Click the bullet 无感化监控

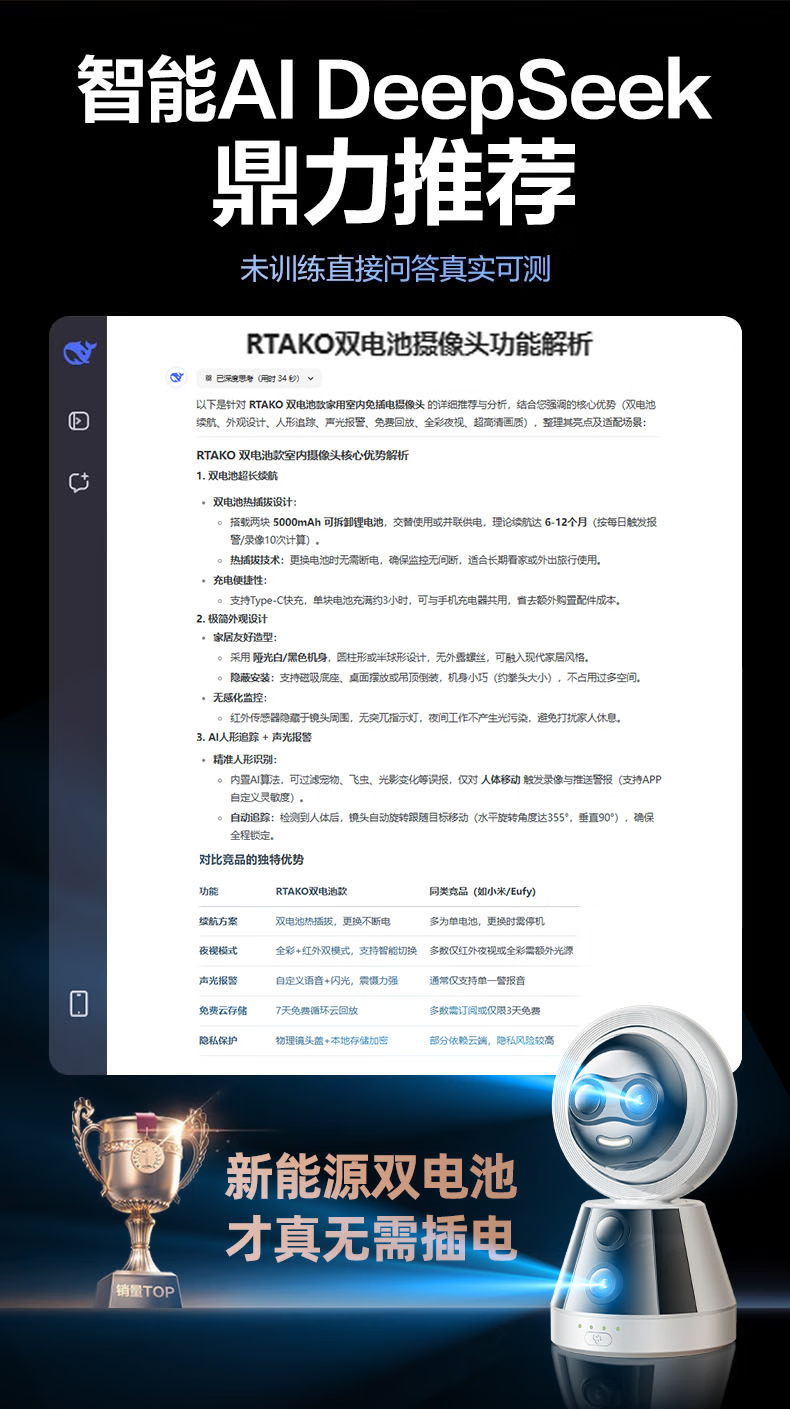coord(240,697)
